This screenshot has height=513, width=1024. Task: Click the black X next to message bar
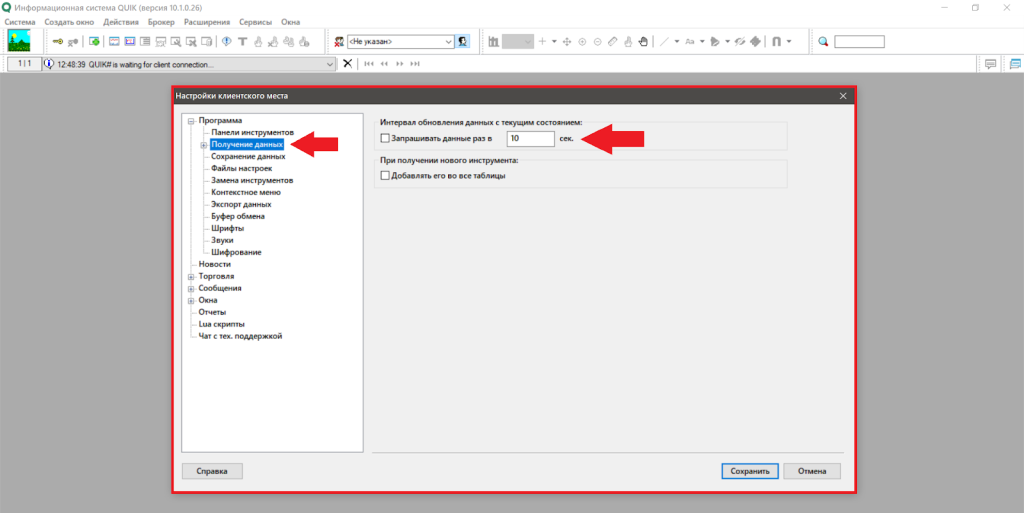(x=347, y=63)
